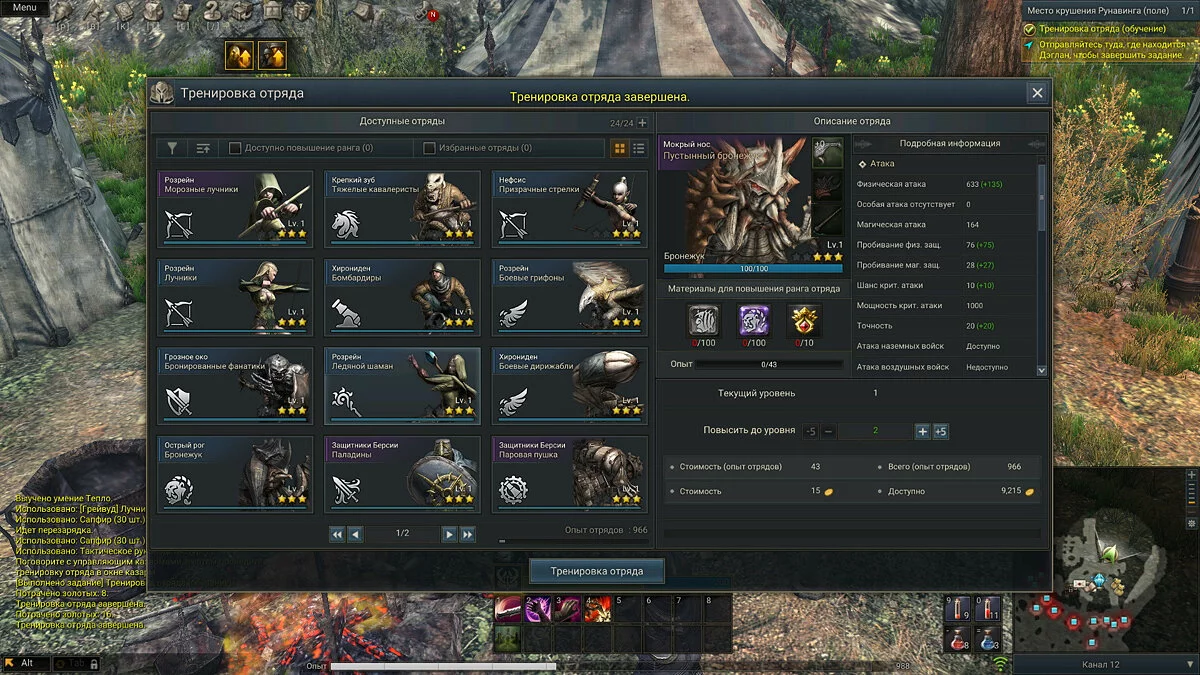This screenshot has height=675, width=1200.
Task: Use red potion in slot 9
Action: 957,608
